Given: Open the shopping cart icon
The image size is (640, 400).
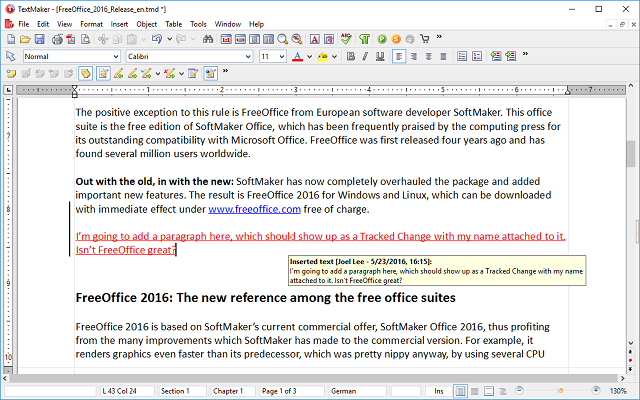Looking at the screenshot, I should (x=425, y=39).
